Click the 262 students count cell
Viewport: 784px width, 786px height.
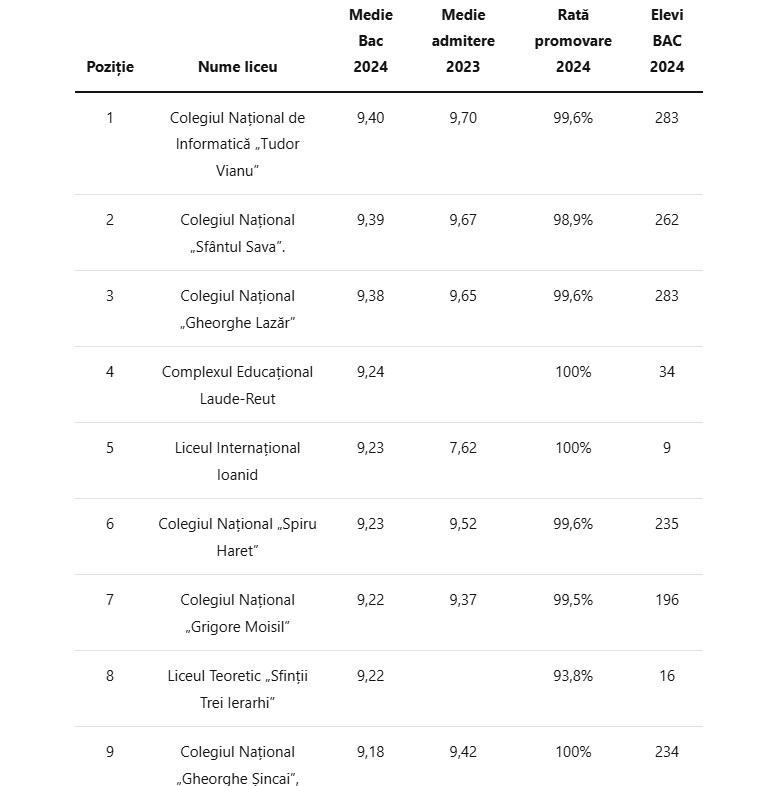point(667,220)
